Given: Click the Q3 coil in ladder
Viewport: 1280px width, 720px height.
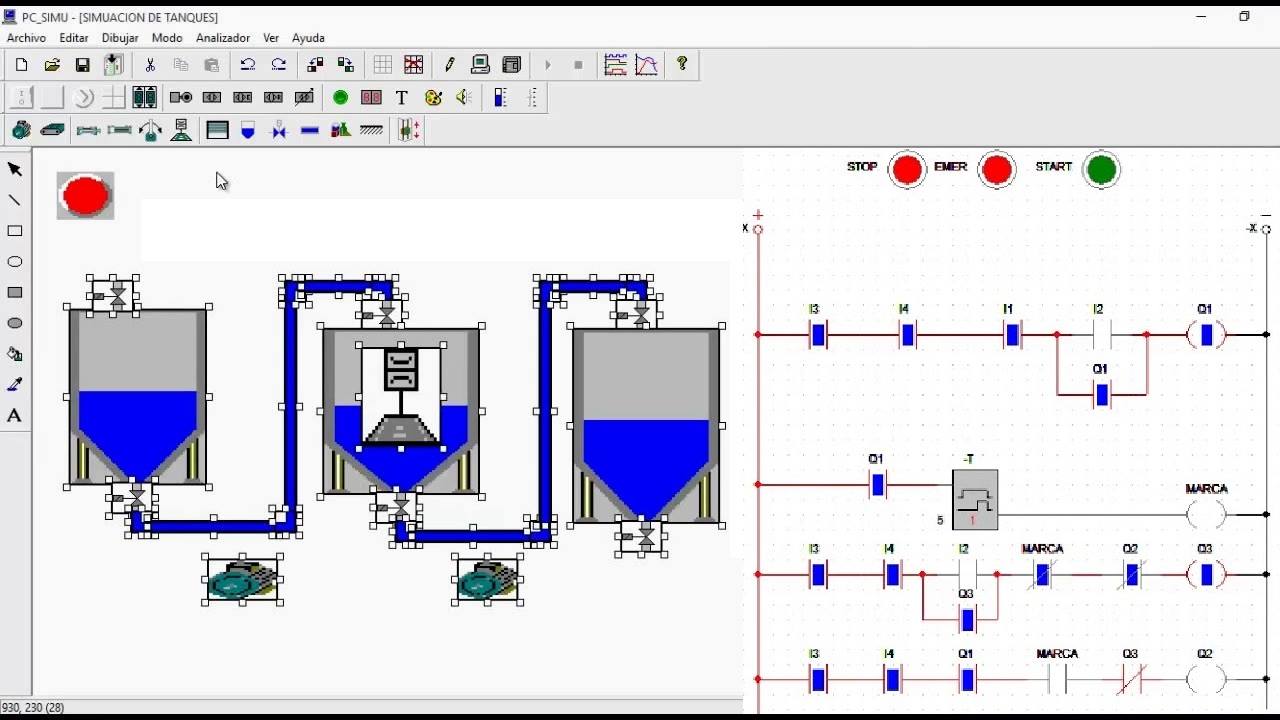Looking at the screenshot, I should point(1206,575).
